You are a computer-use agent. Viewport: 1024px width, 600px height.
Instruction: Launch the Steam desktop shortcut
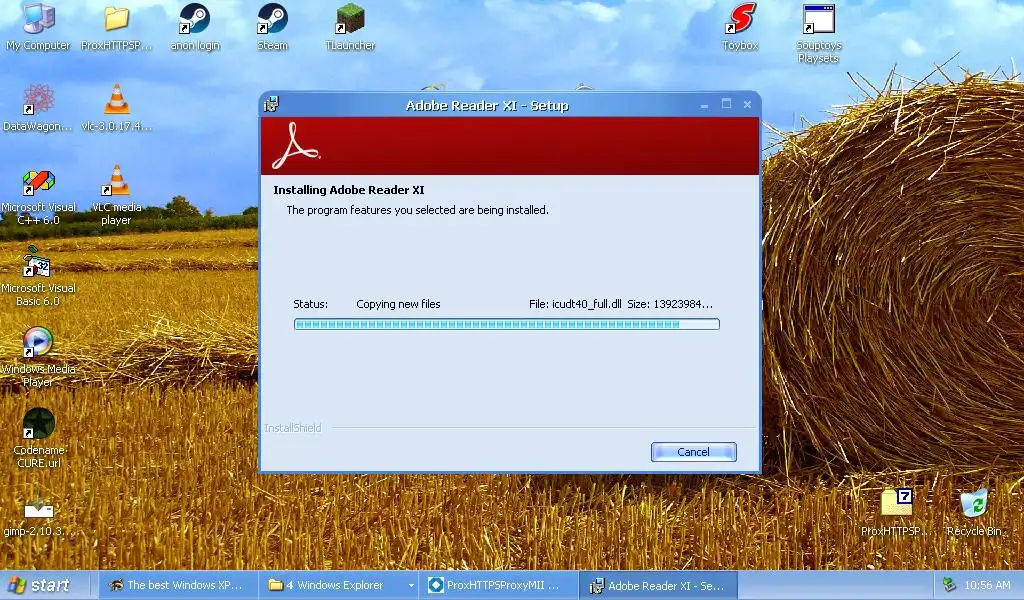click(272, 26)
